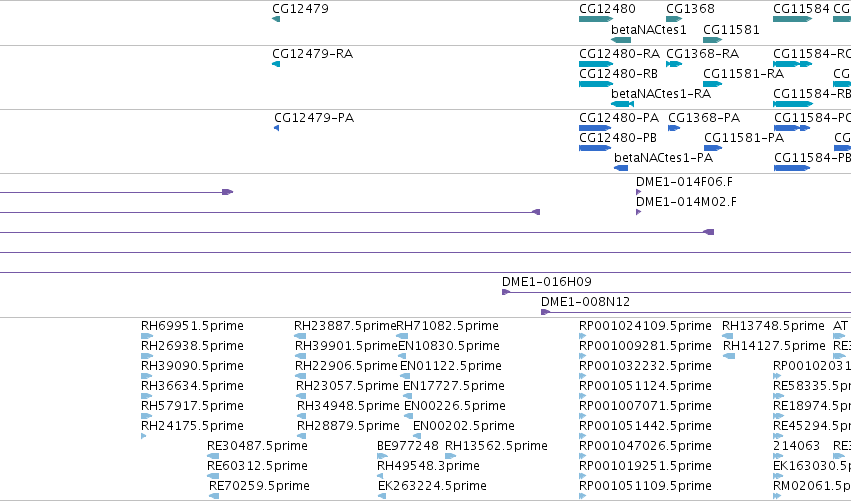Select EST RP001024109.5prime
Screen dimensions: 851x501
(645, 326)
